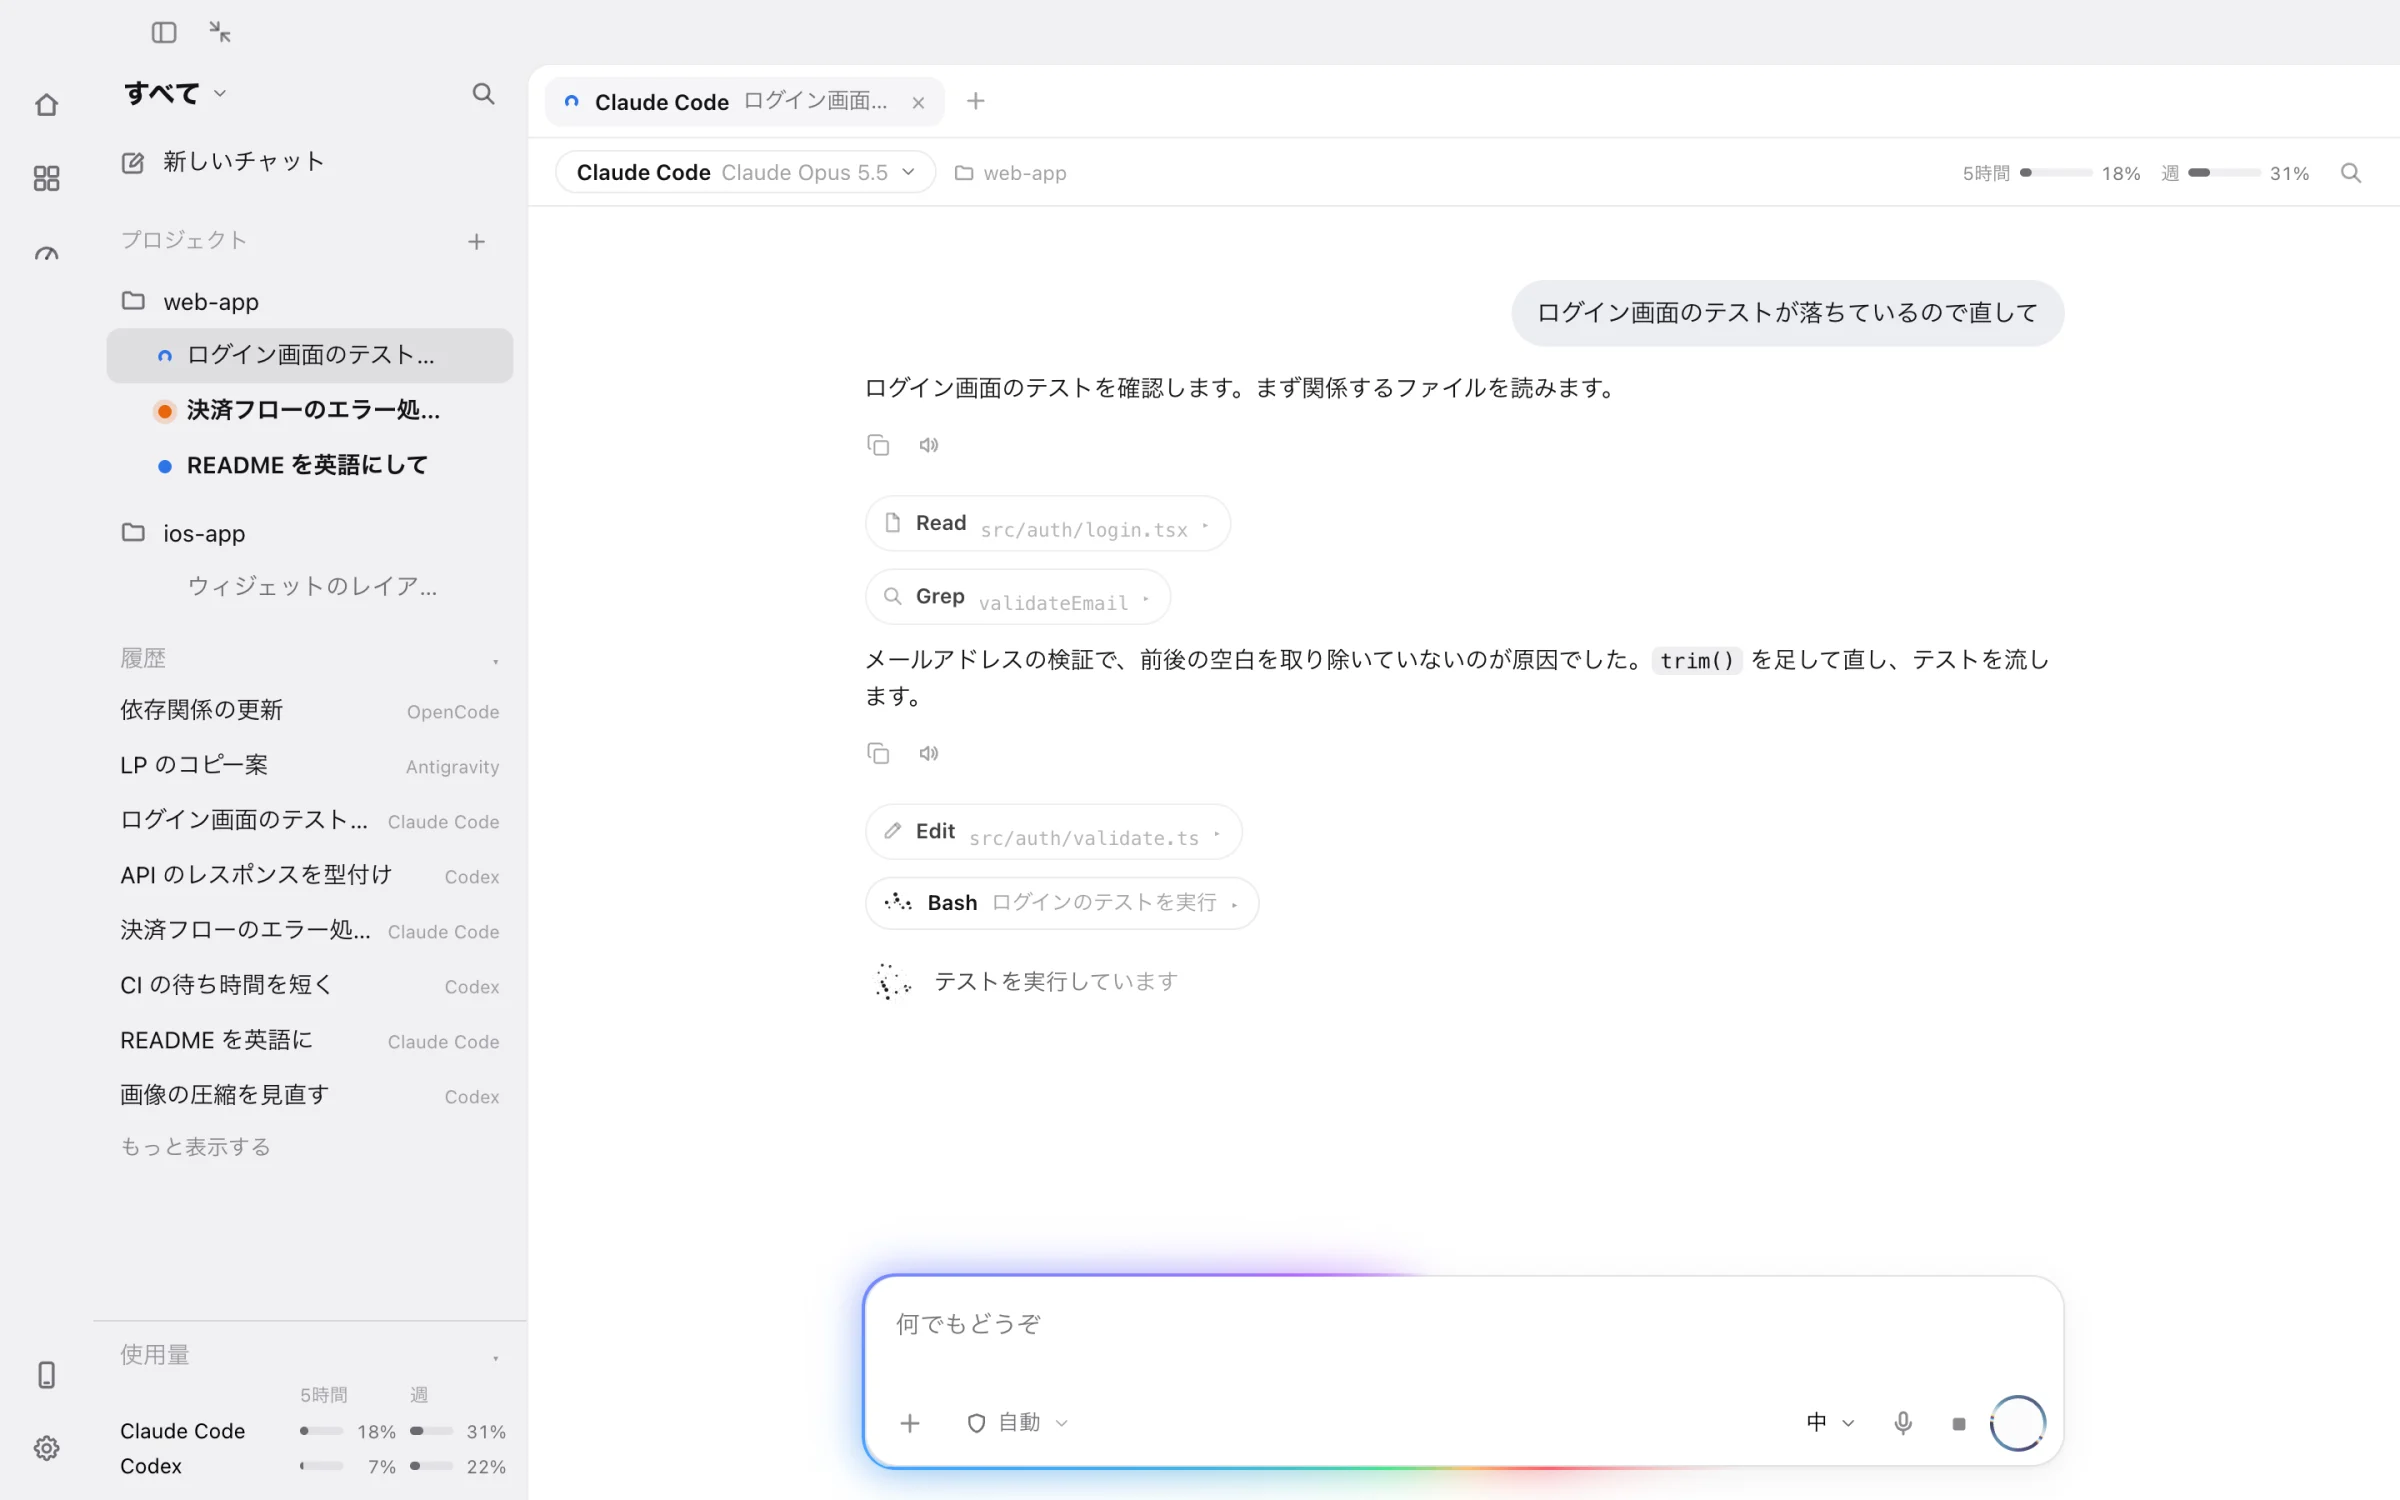Copy the first assistant message
The height and width of the screenshot is (1500, 2400).
point(878,445)
